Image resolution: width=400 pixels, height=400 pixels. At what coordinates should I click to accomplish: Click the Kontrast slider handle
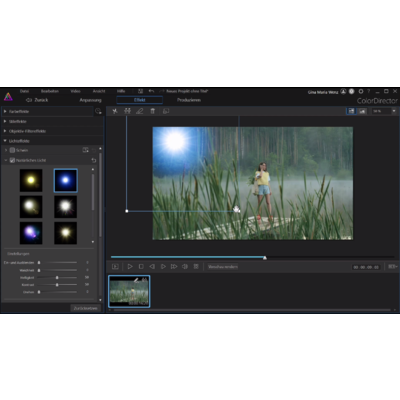[x=57, y=285]
